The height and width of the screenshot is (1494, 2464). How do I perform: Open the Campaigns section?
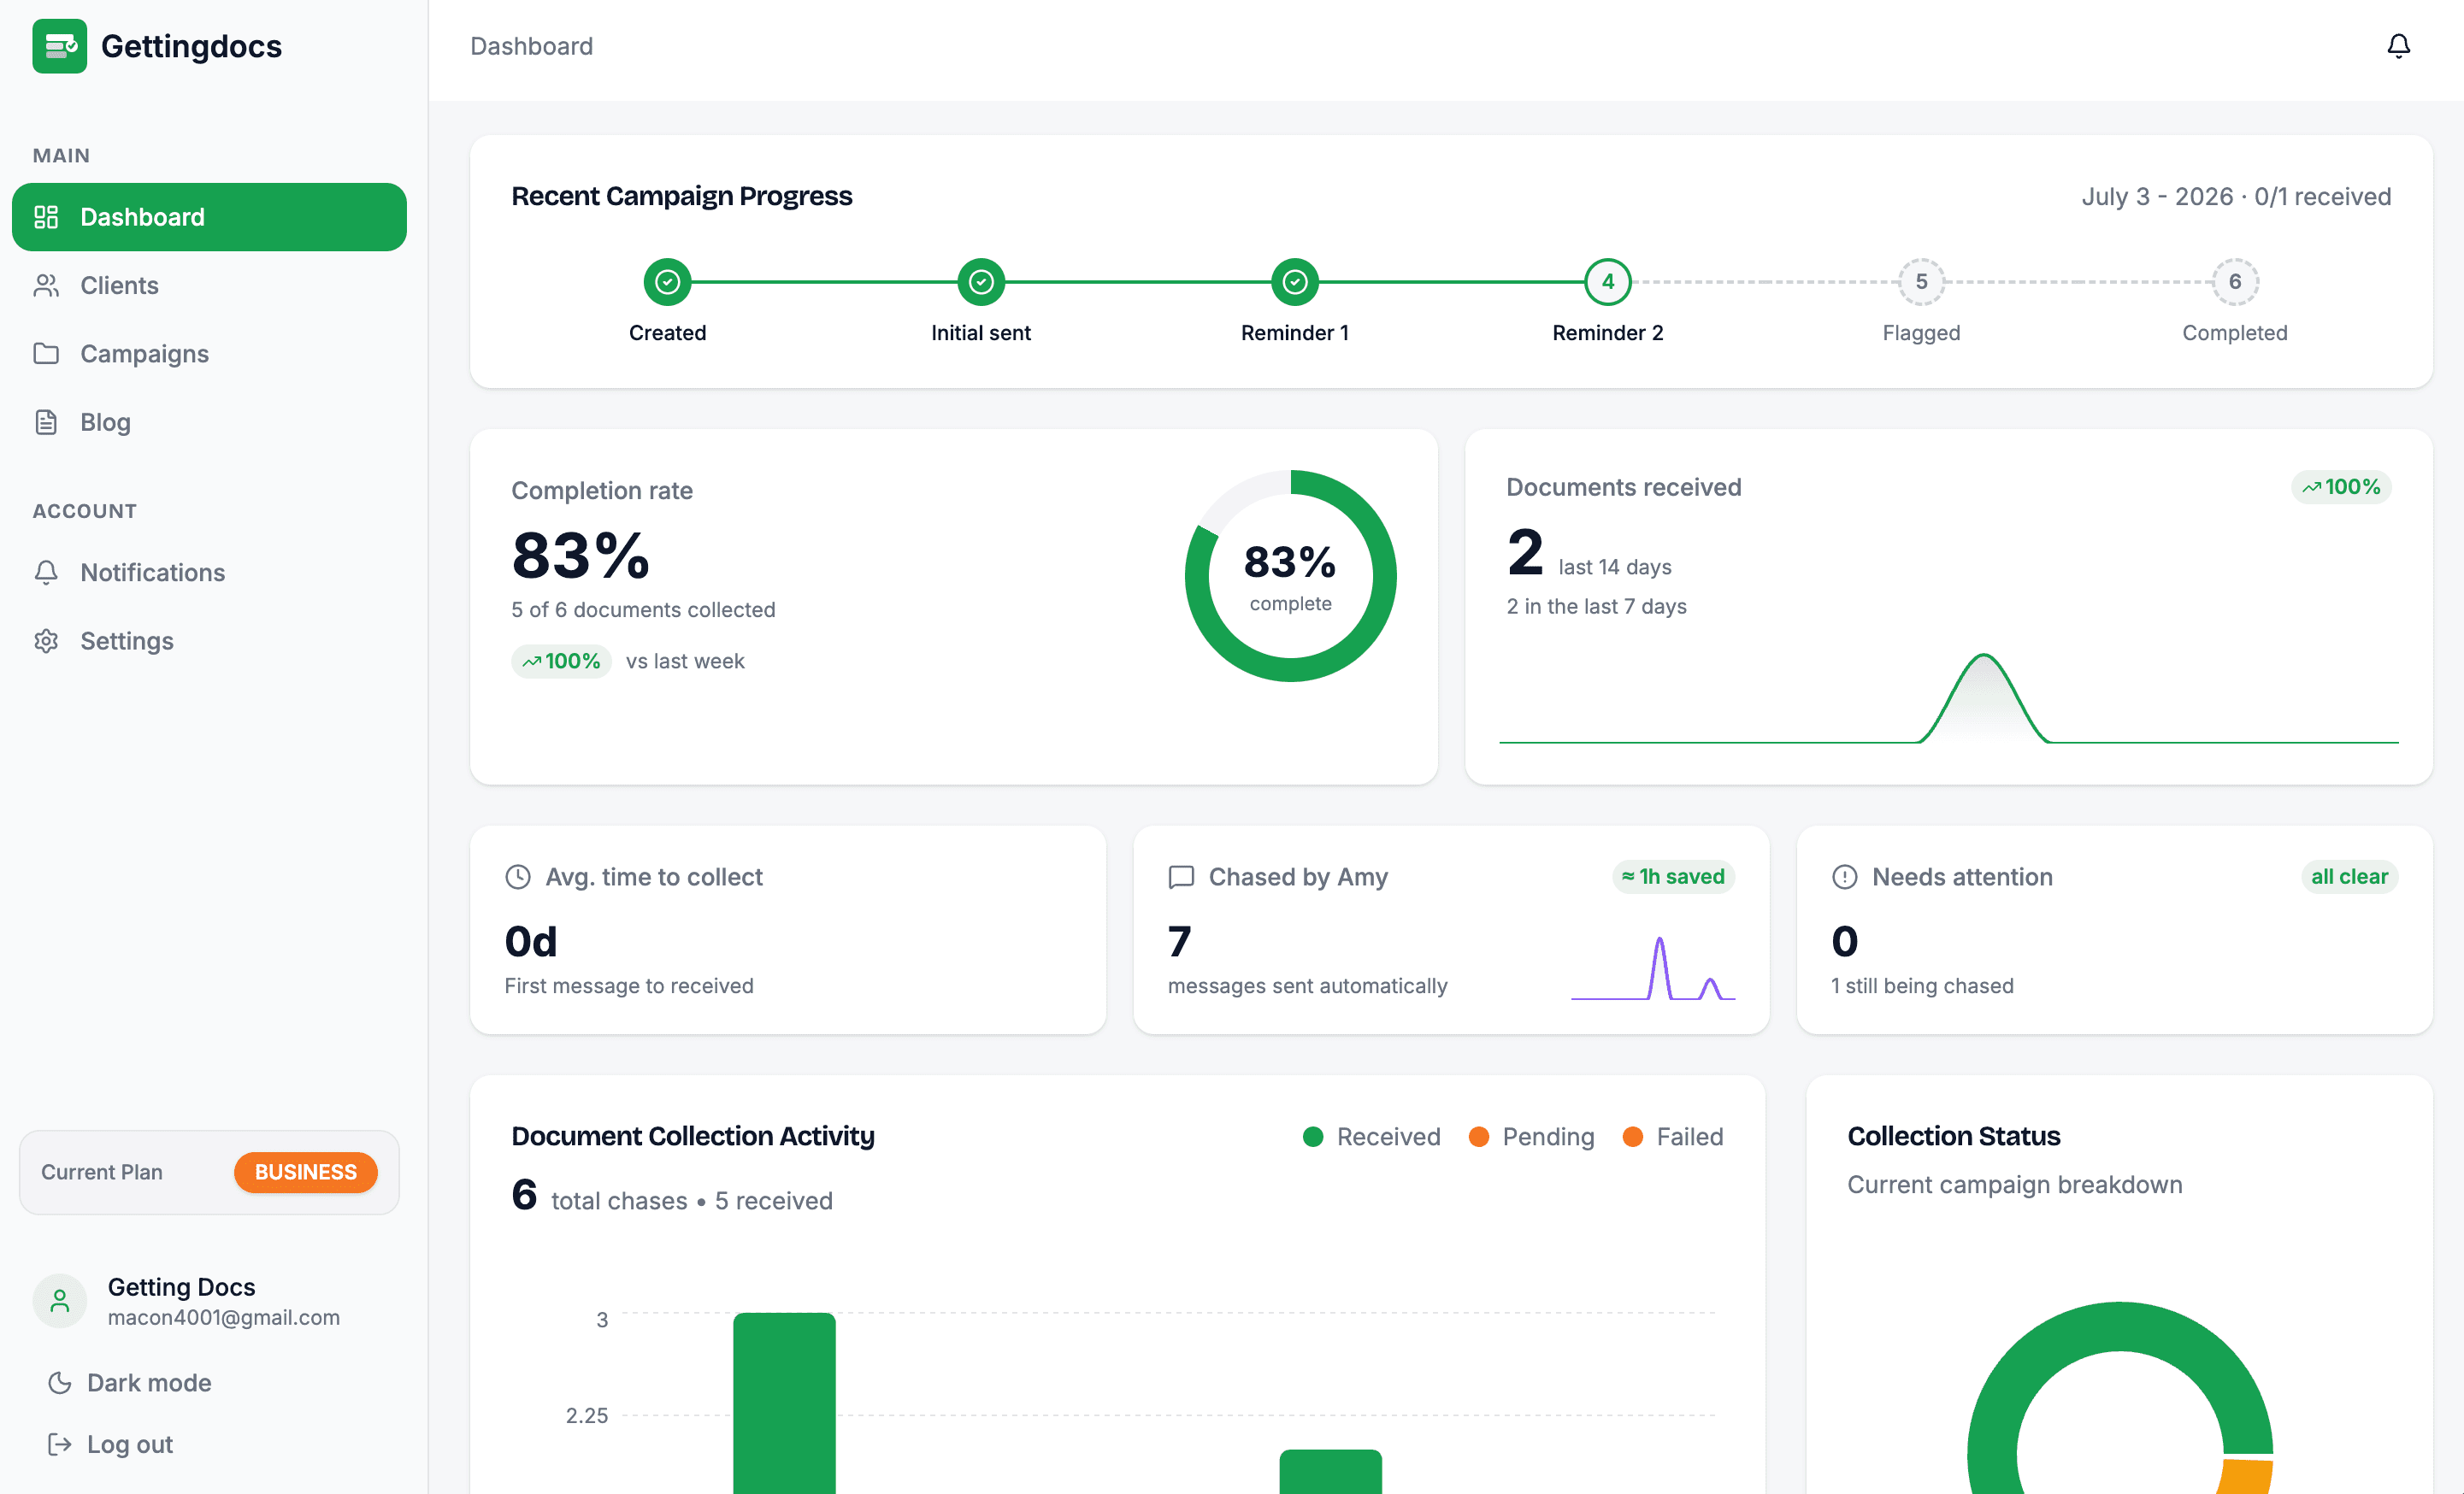209,353
